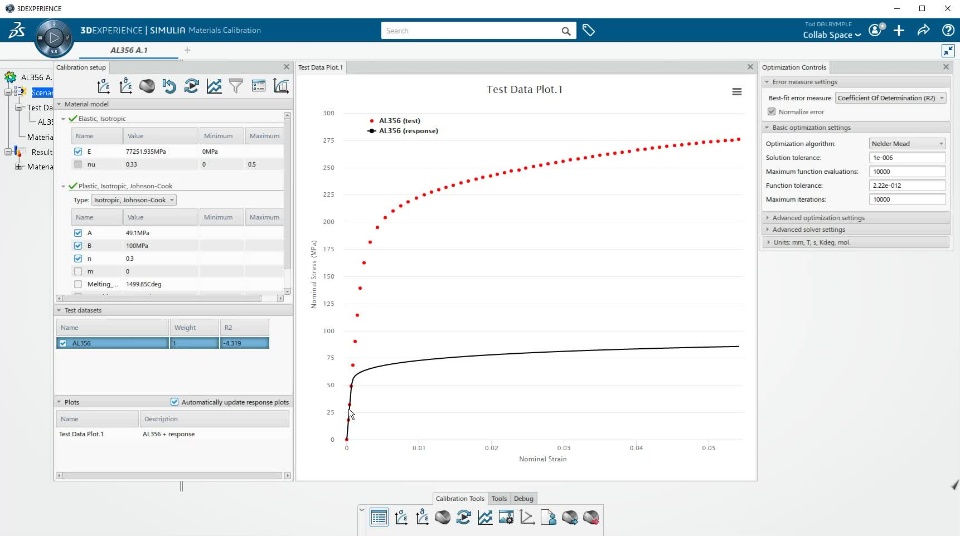
Task: Click the table view icon in bottom toolbar
Action: point(378,518)
